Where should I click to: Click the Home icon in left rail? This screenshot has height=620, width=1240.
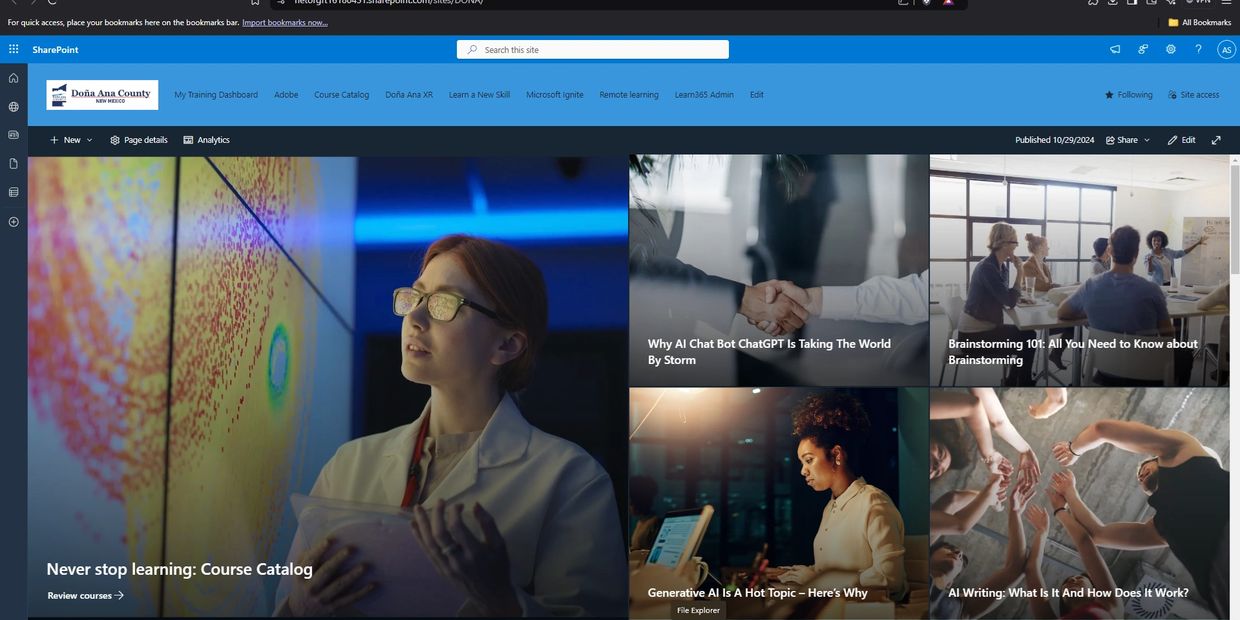(x=13, y=78)
